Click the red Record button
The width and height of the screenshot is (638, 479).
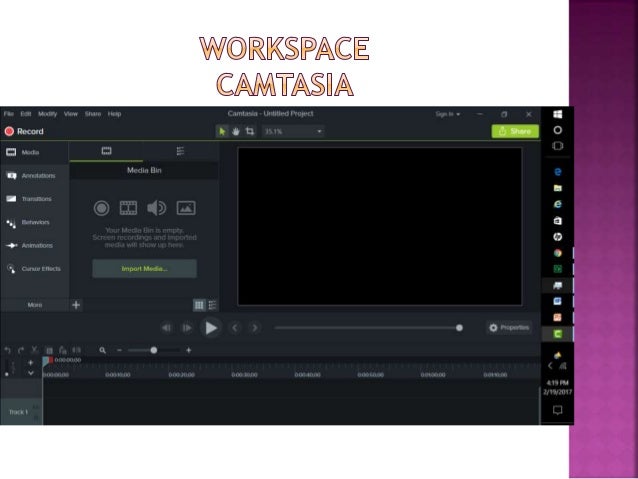[24, 131]
